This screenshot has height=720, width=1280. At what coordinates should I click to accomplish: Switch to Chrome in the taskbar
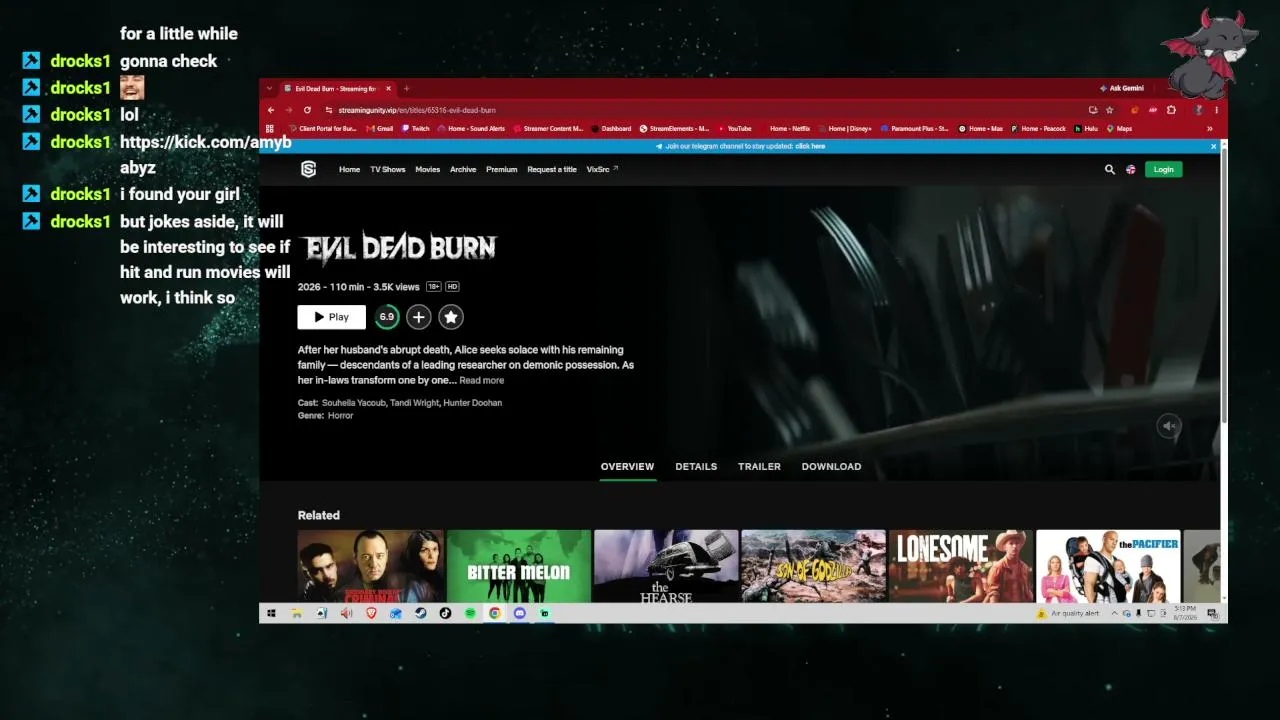pyautogui.click(x=495, y=613)
